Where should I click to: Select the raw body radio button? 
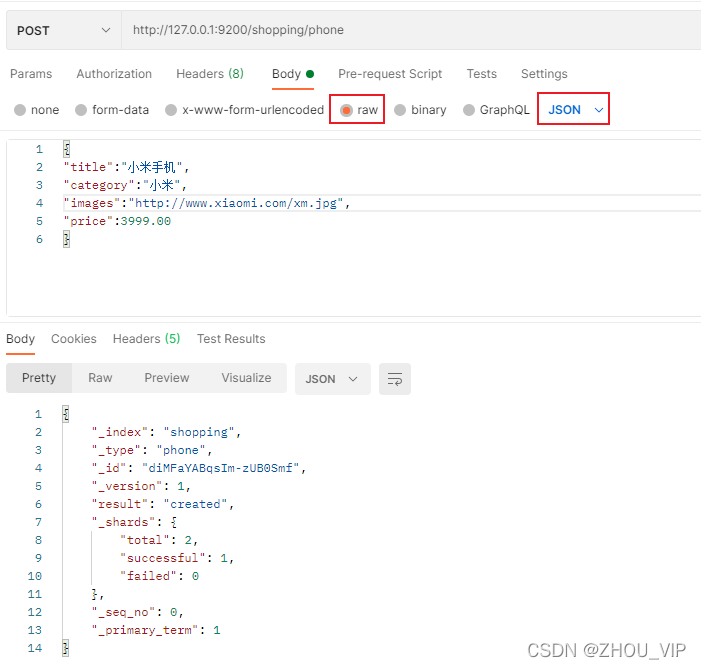[x=346, y=110]
